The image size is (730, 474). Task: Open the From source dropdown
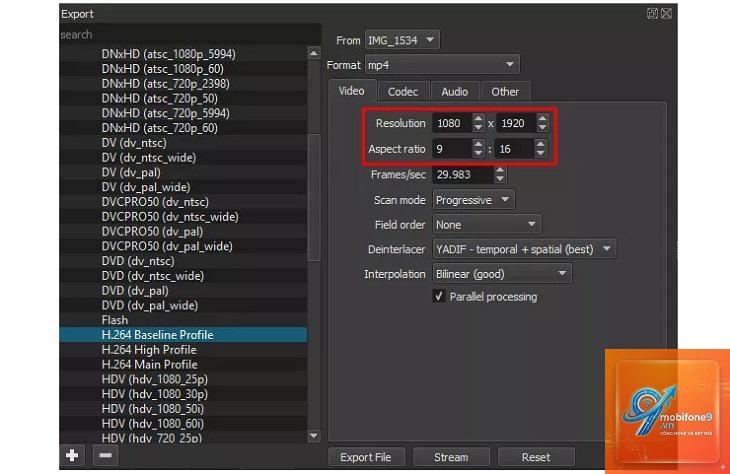(x=402, y=40)
